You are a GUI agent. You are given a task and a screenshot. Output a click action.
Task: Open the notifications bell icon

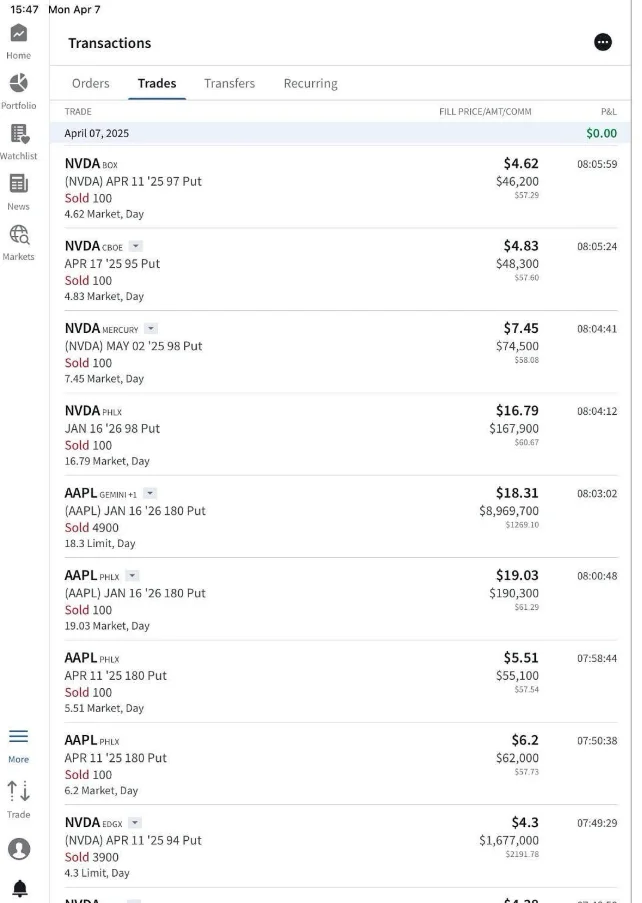pos(20,888)
